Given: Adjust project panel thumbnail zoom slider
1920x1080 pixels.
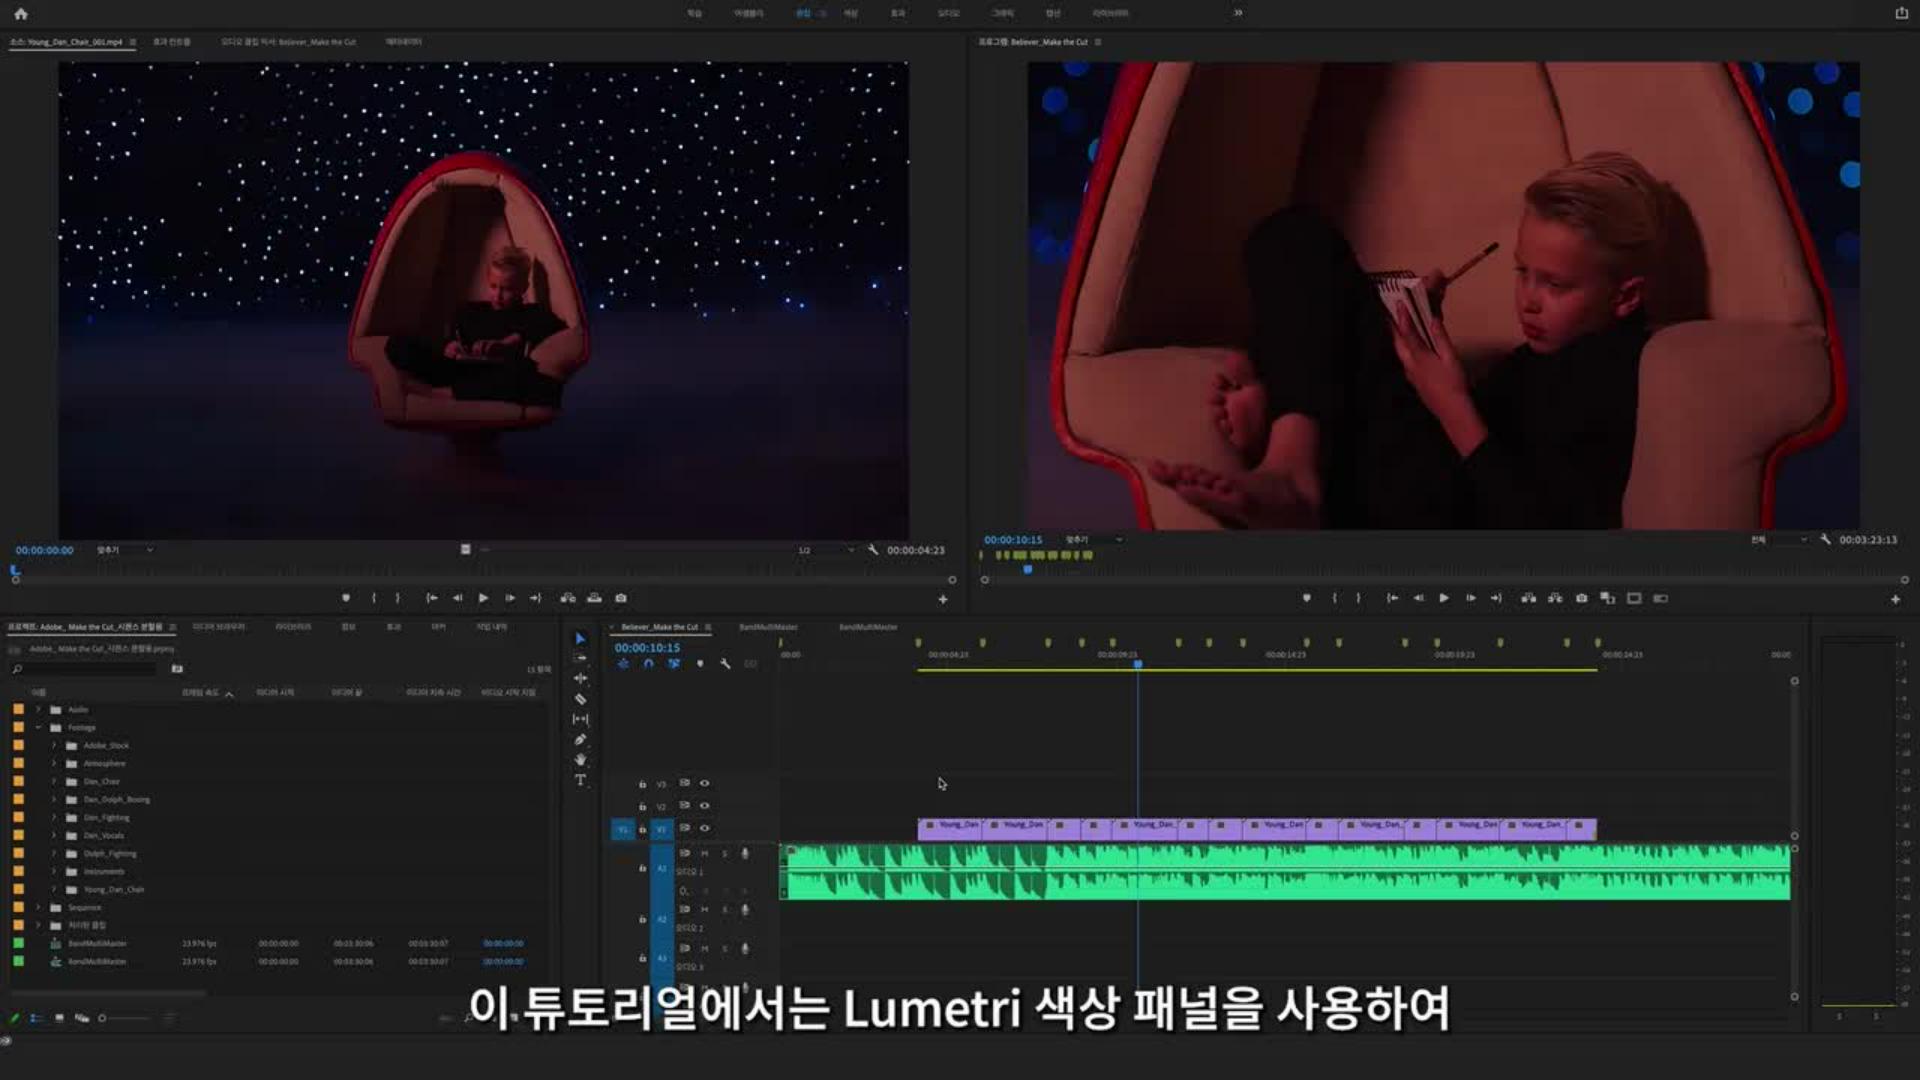Looking at the screenshot, I should 102,1018.
